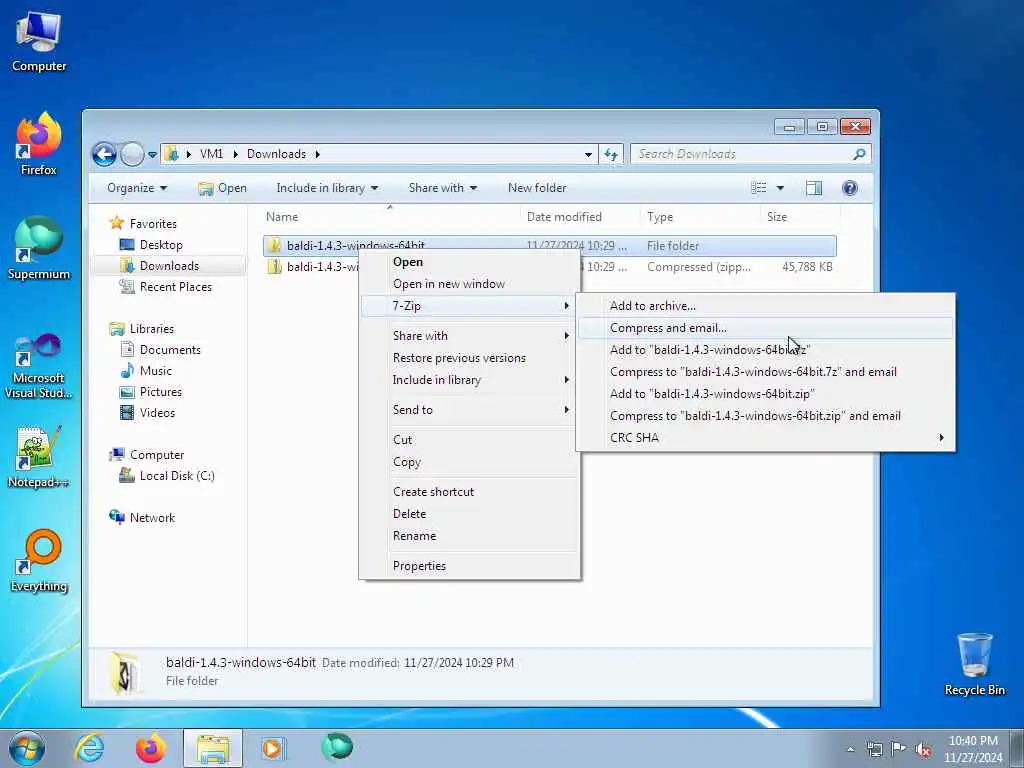Select Restore previous versions
Screen dimensions: 1024x768
(x=470, y=358)
